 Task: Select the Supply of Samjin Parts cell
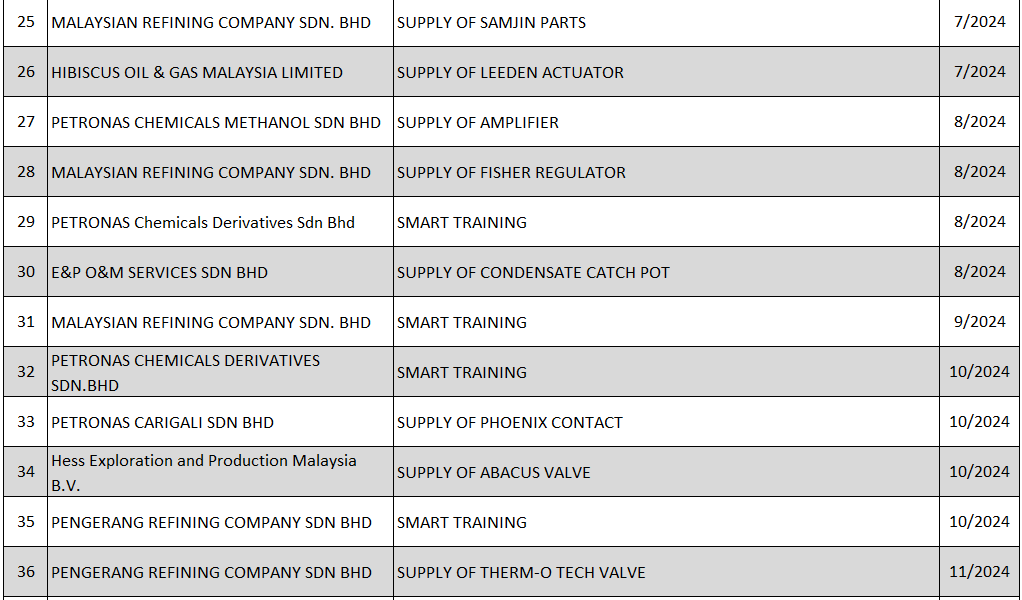(x=491, y=22)
